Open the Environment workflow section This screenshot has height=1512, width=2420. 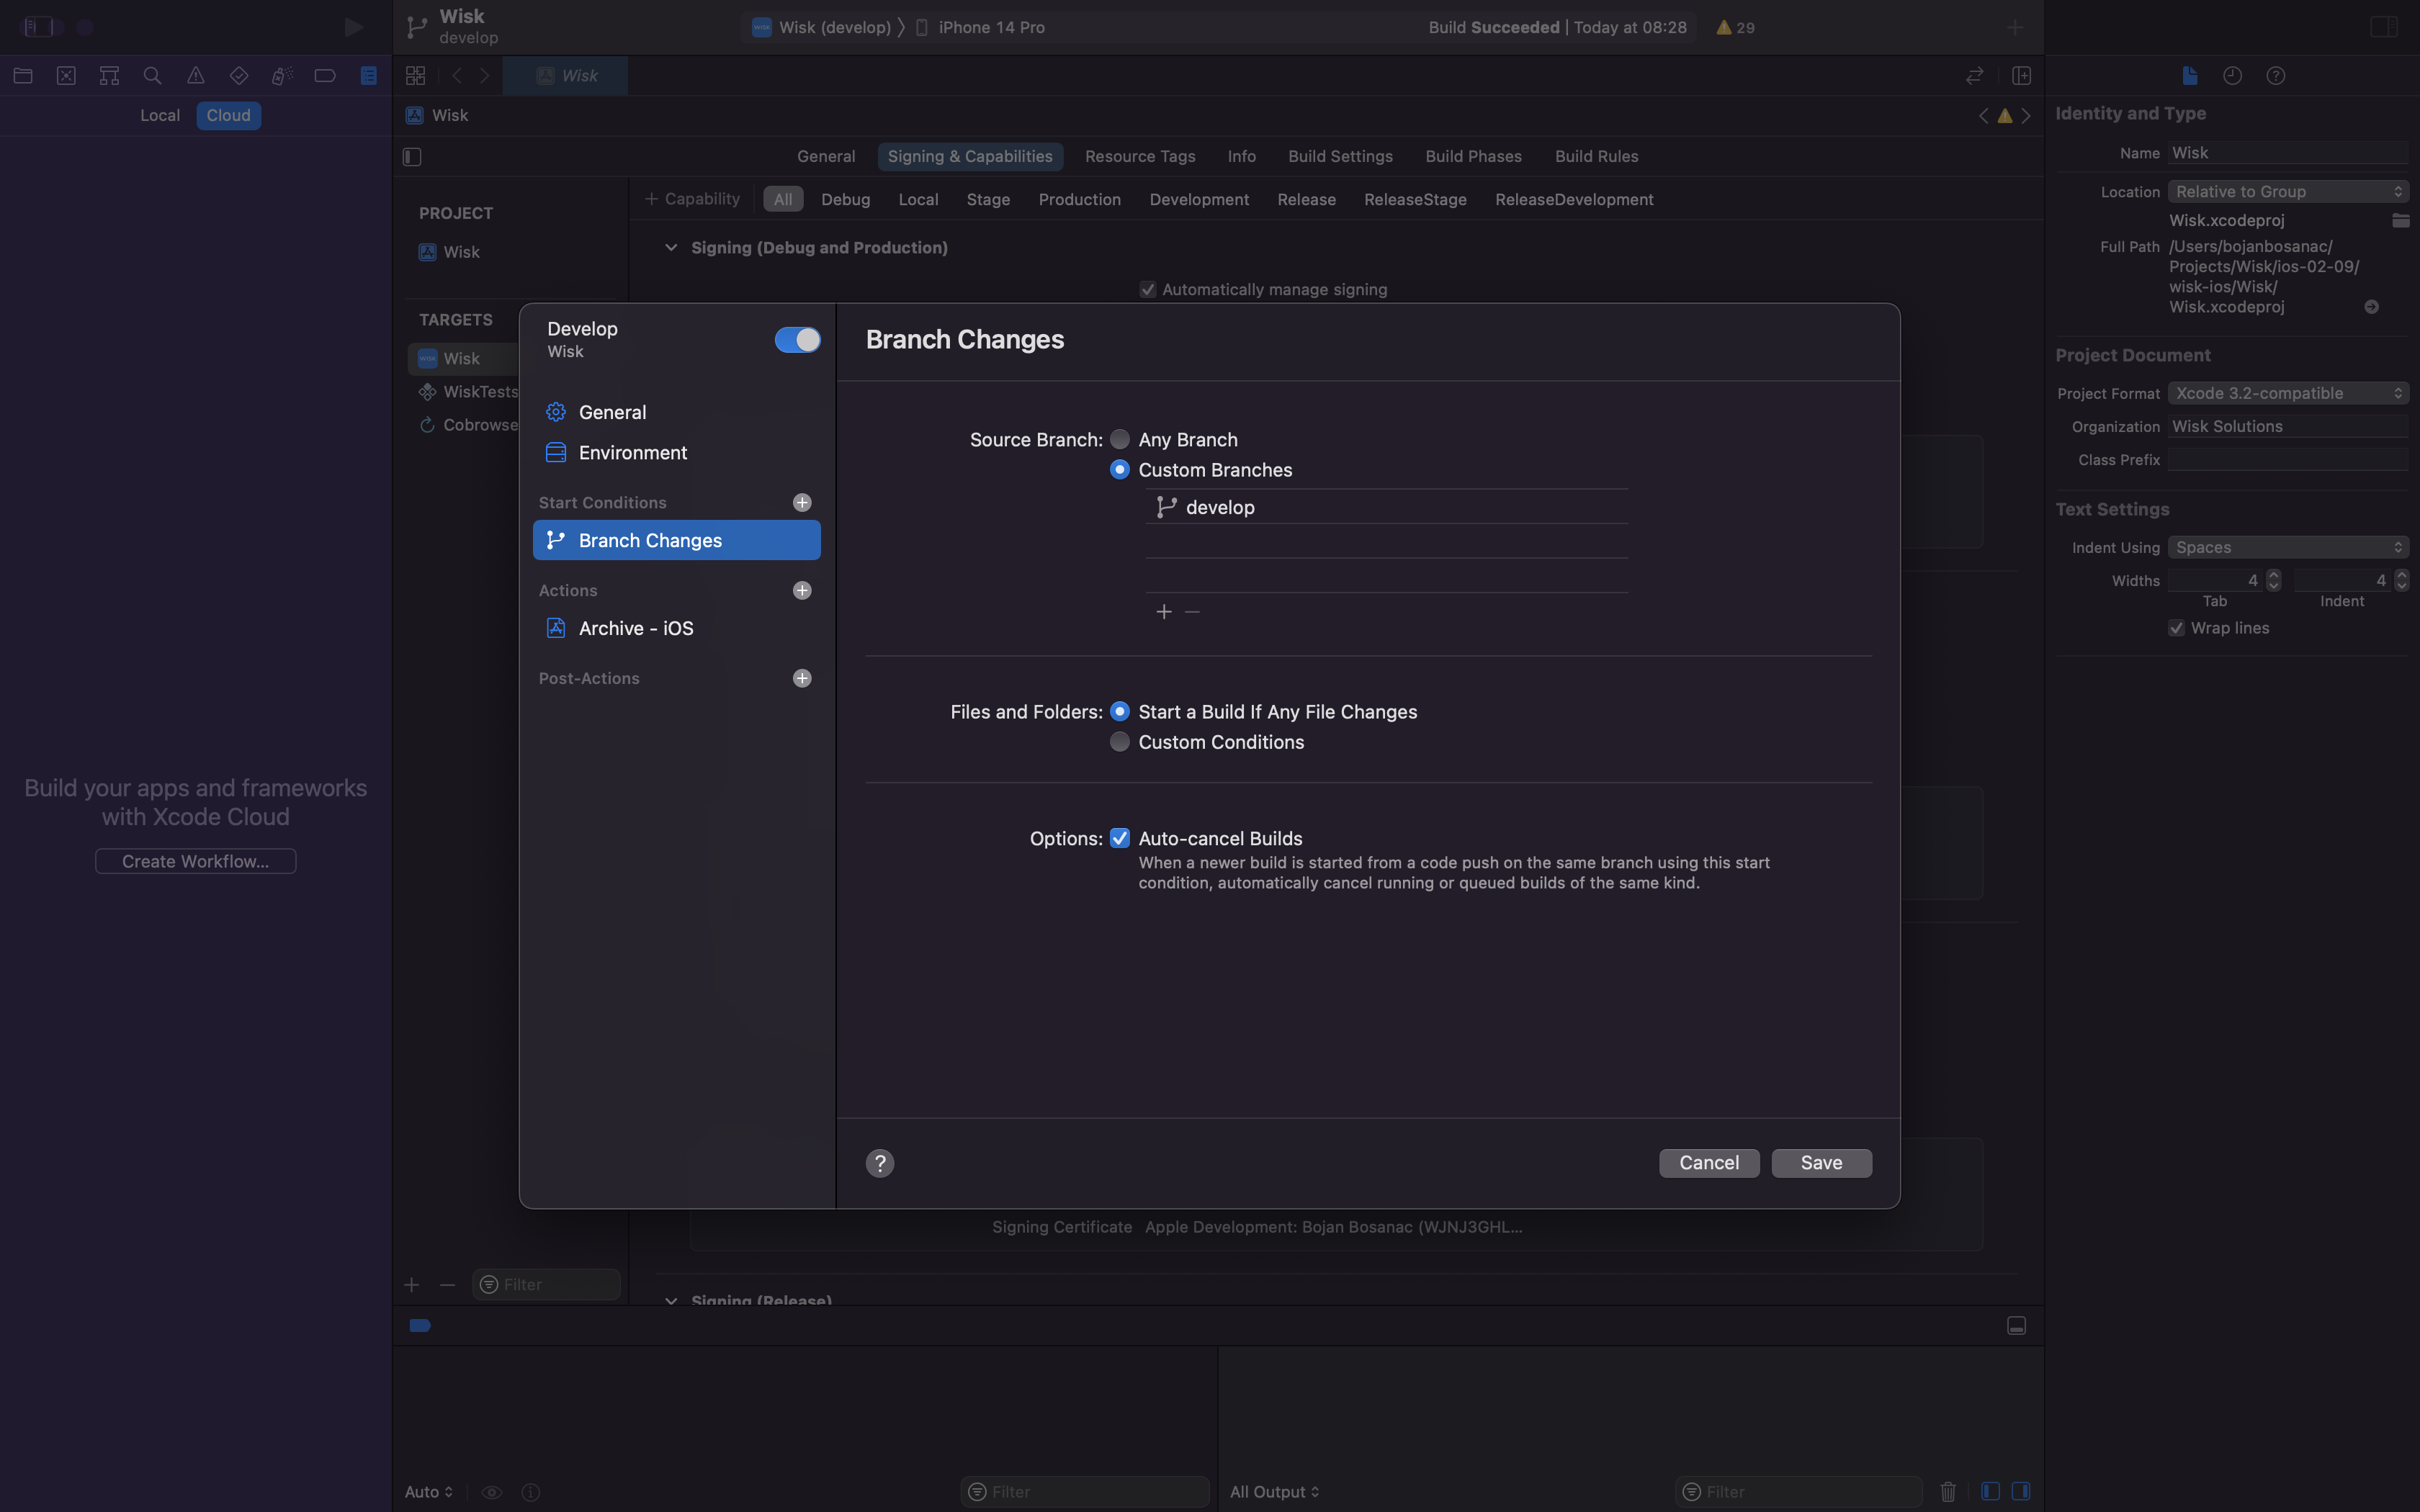[x=677, y=452]
